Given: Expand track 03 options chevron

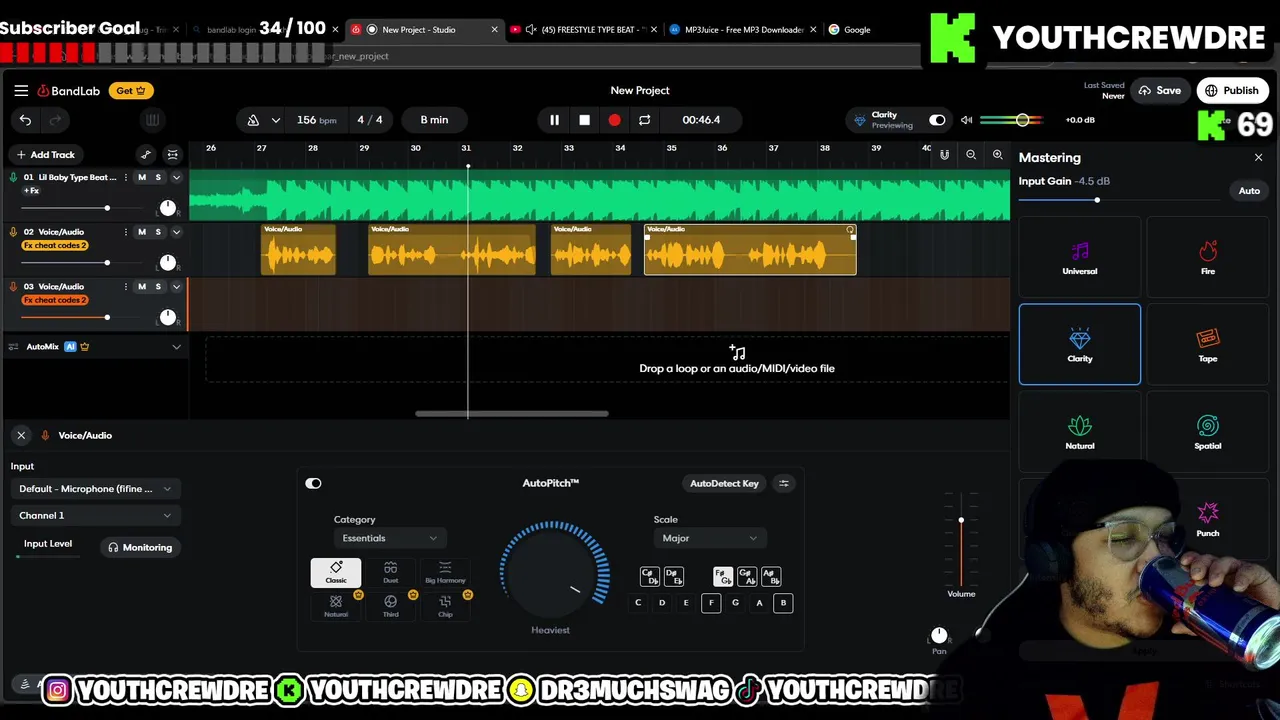Looking at the screenshot, I should (x=176, y=287).
